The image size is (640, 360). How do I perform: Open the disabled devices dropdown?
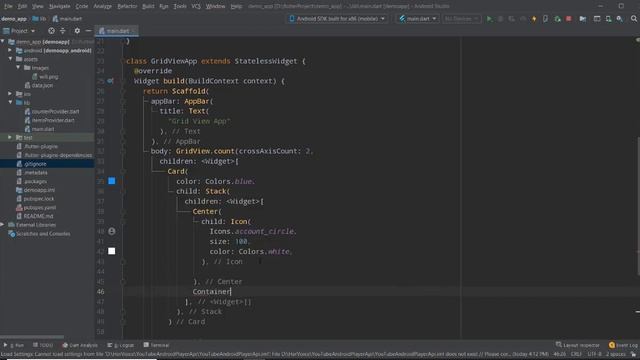pyautogui.click(x=462, y=19)
